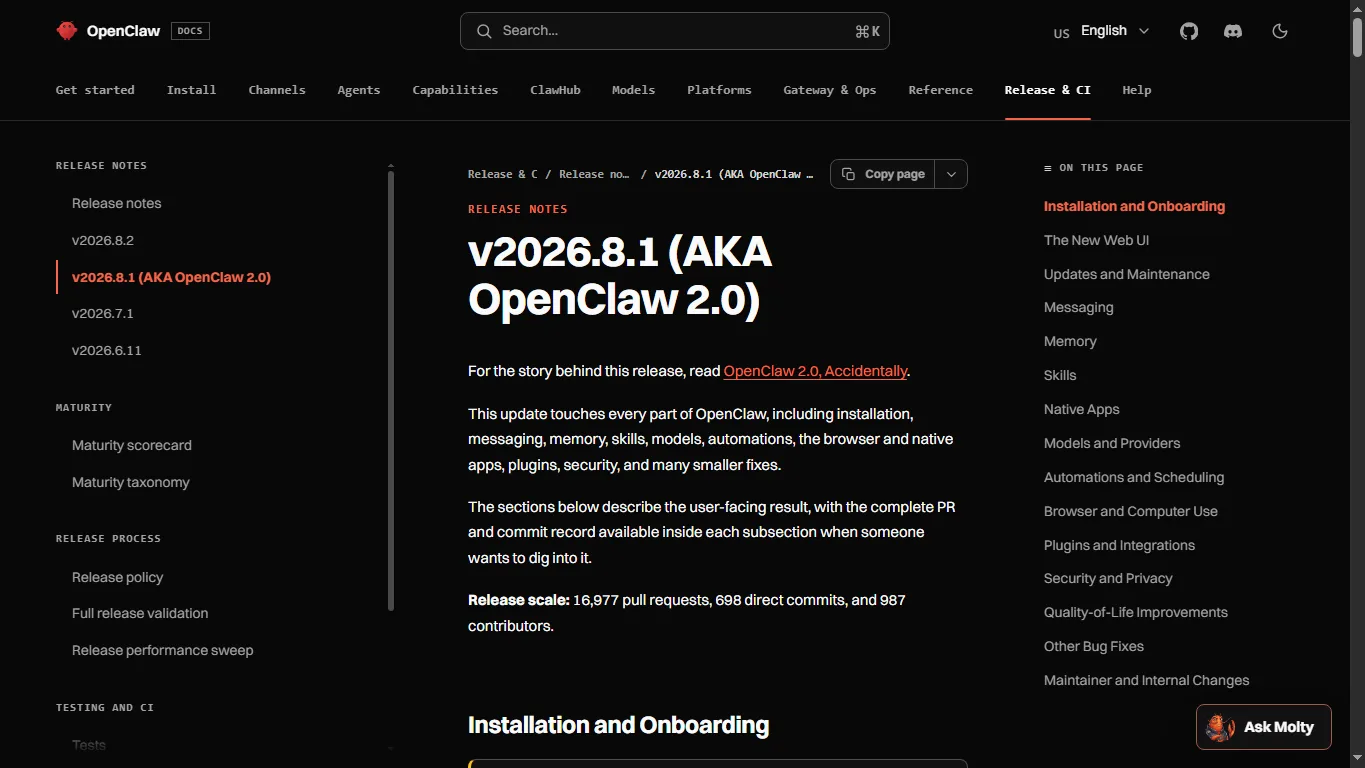The image size is (1365, 768).
Task: Open v2026.6.11 release notes
Action: point(107,350)
